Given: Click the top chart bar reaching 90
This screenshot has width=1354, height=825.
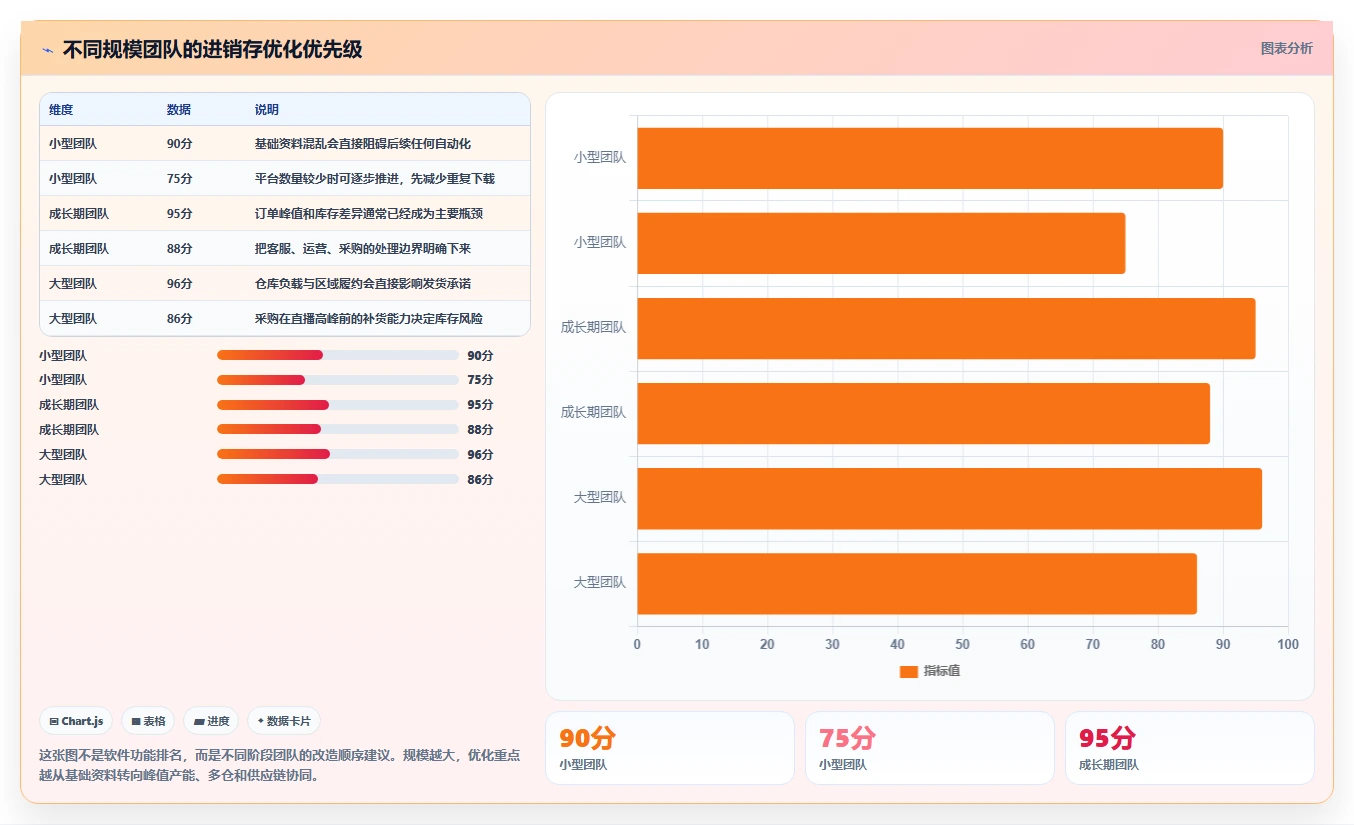Looking at the screenshot, I should click(930, 158).
